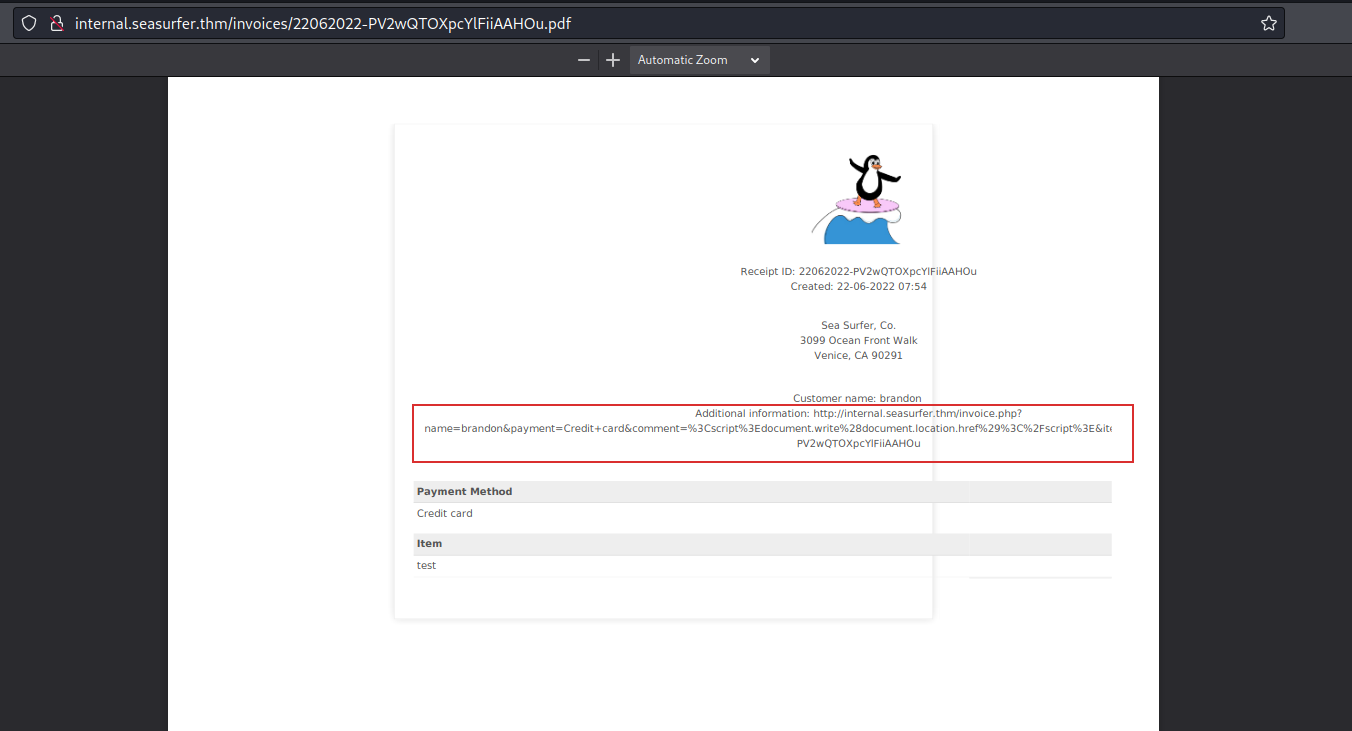Open site security info via the padlock icon
This screenshot has height=731, width=1352.
[x=56, y=22]
